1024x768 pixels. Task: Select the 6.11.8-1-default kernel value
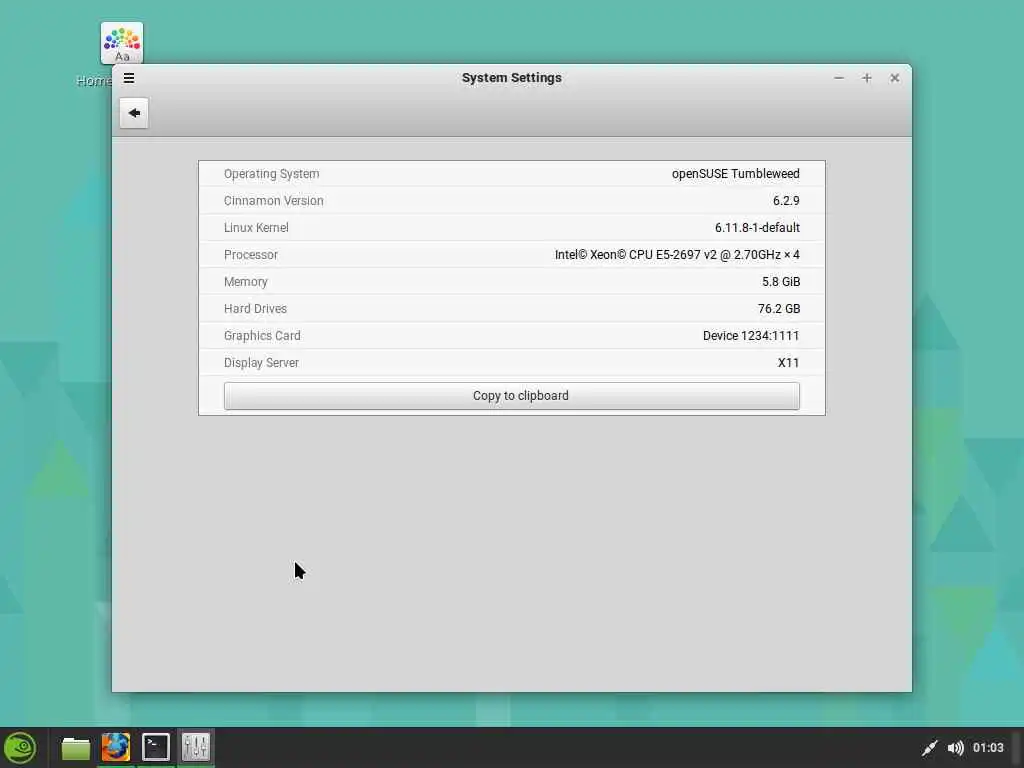(757, 227)
